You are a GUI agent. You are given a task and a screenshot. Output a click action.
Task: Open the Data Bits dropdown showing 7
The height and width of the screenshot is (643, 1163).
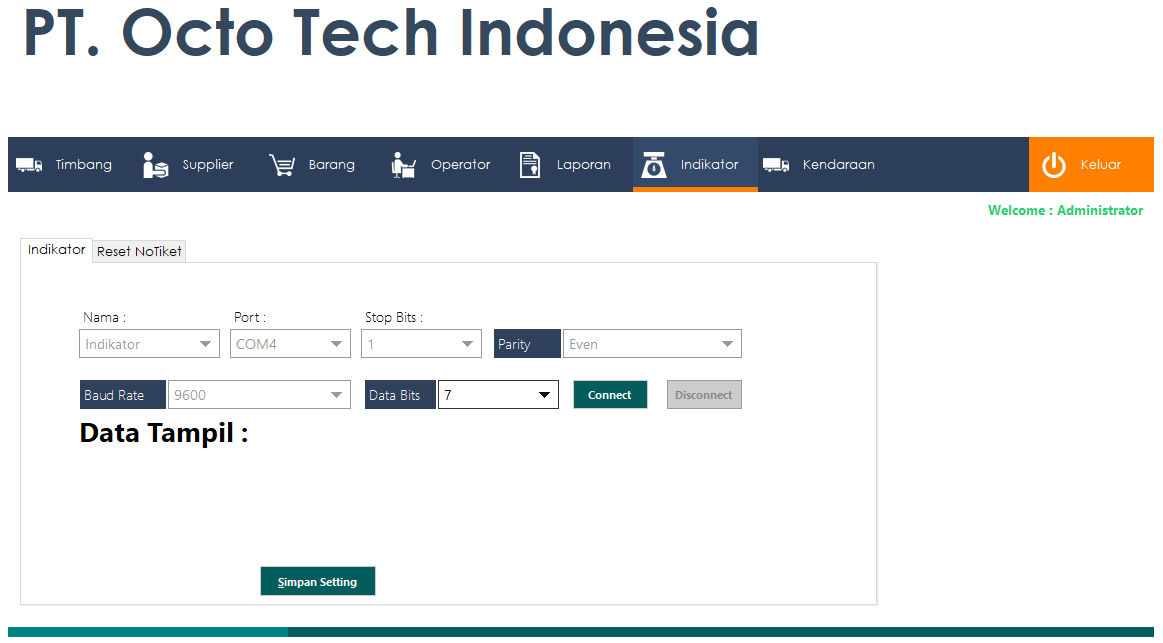[498, 395]
